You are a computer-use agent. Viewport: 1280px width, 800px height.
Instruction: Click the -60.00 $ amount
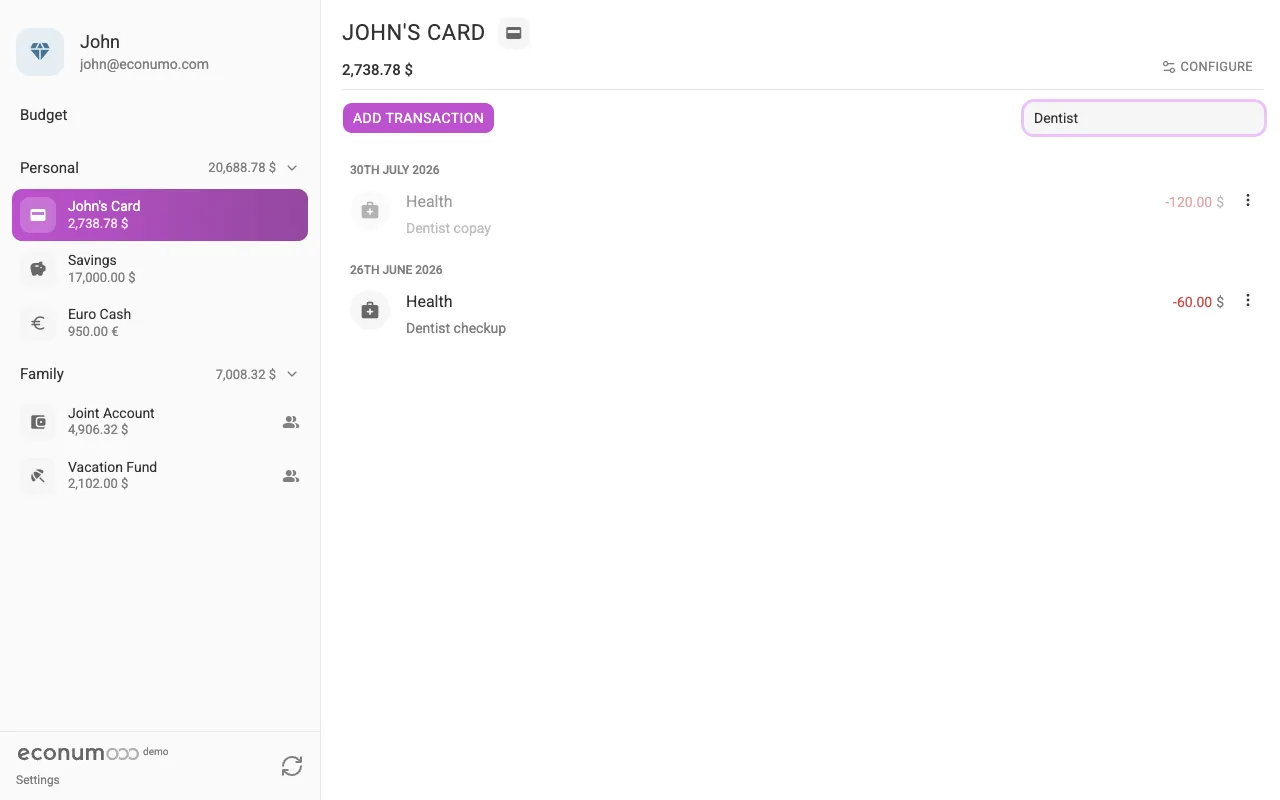[x=1198, y=302]
